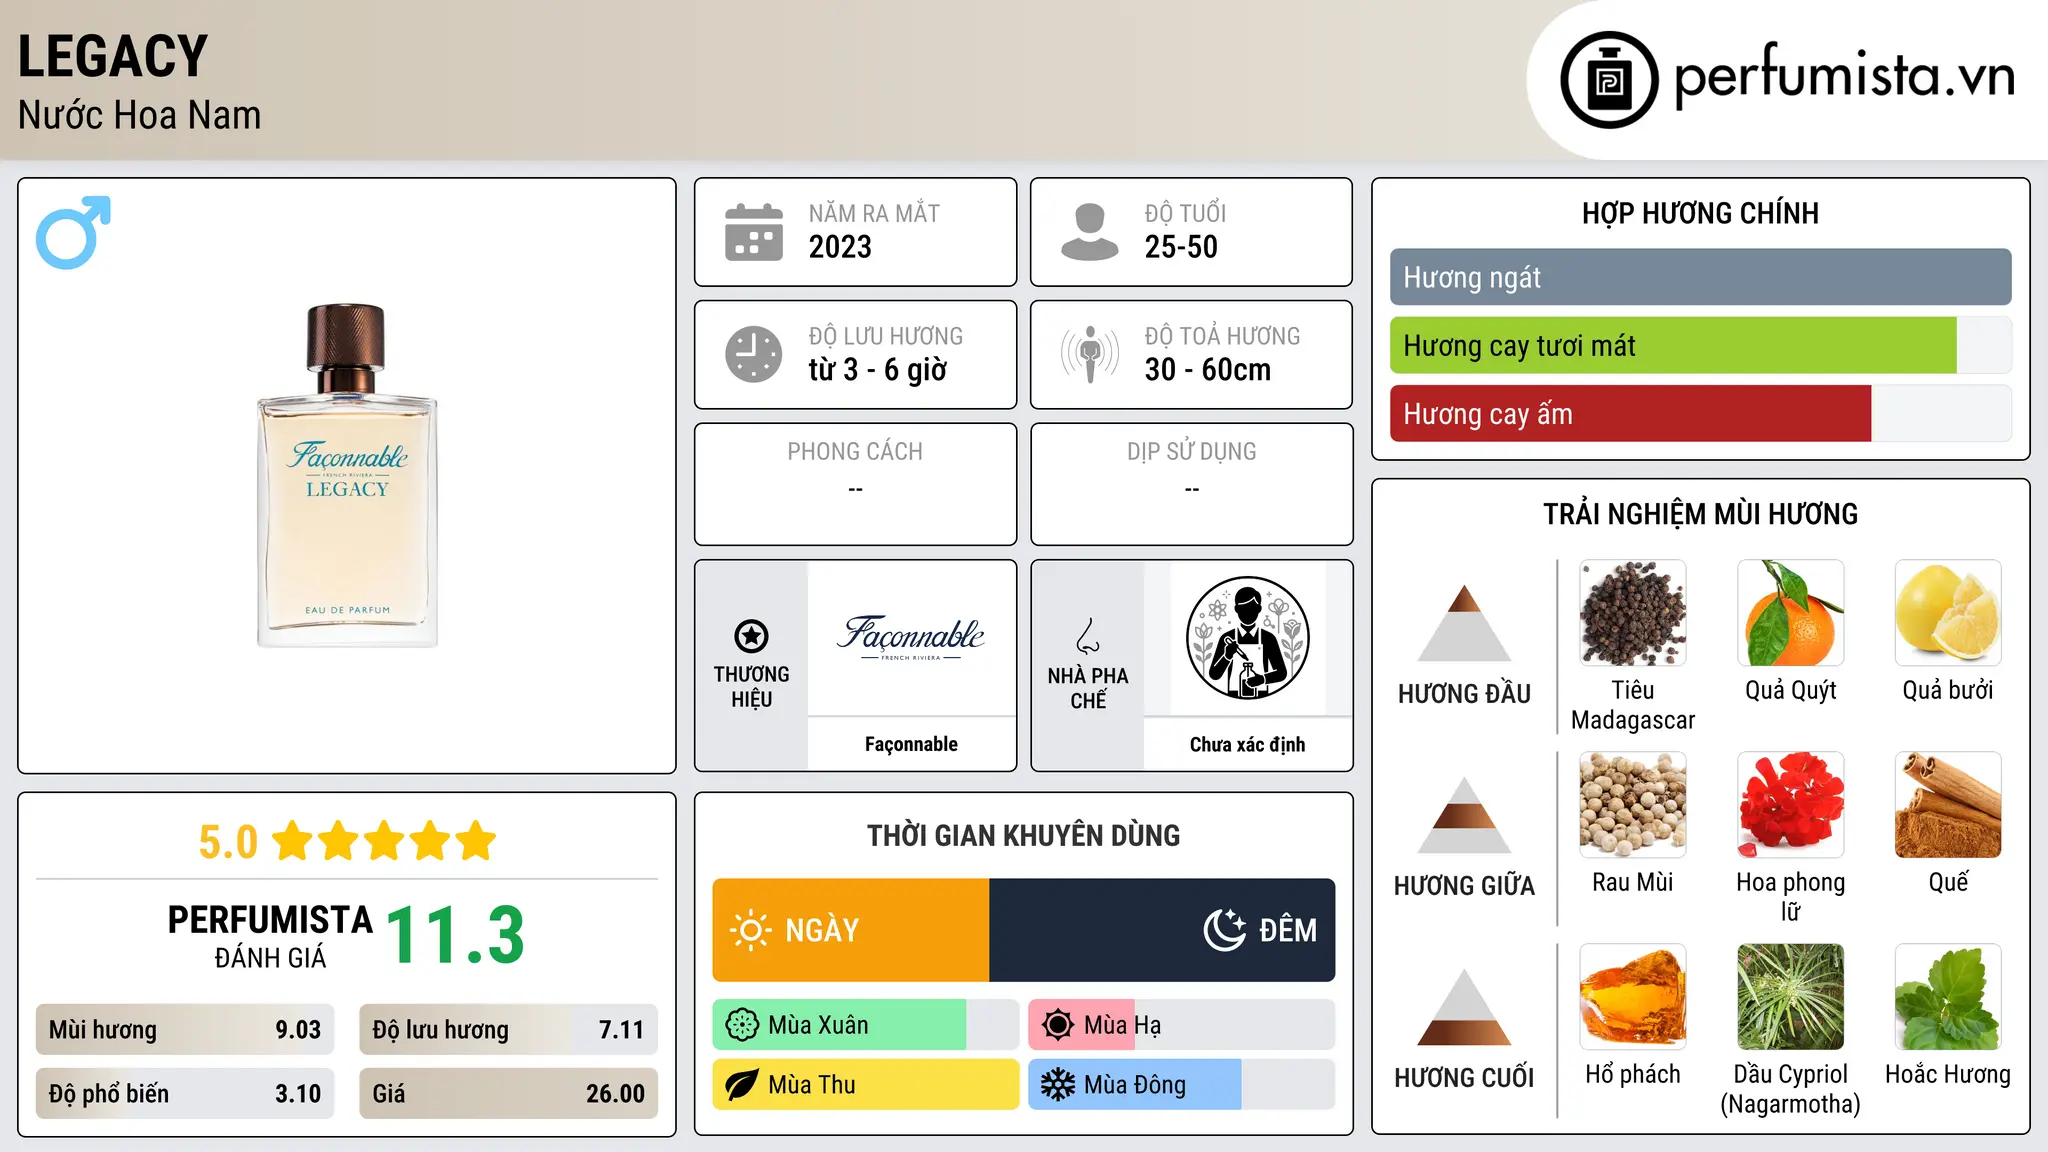2048x1152 pixels.
Task: Click the moon icon in the Đêm bar
Action: [1225, 930]
